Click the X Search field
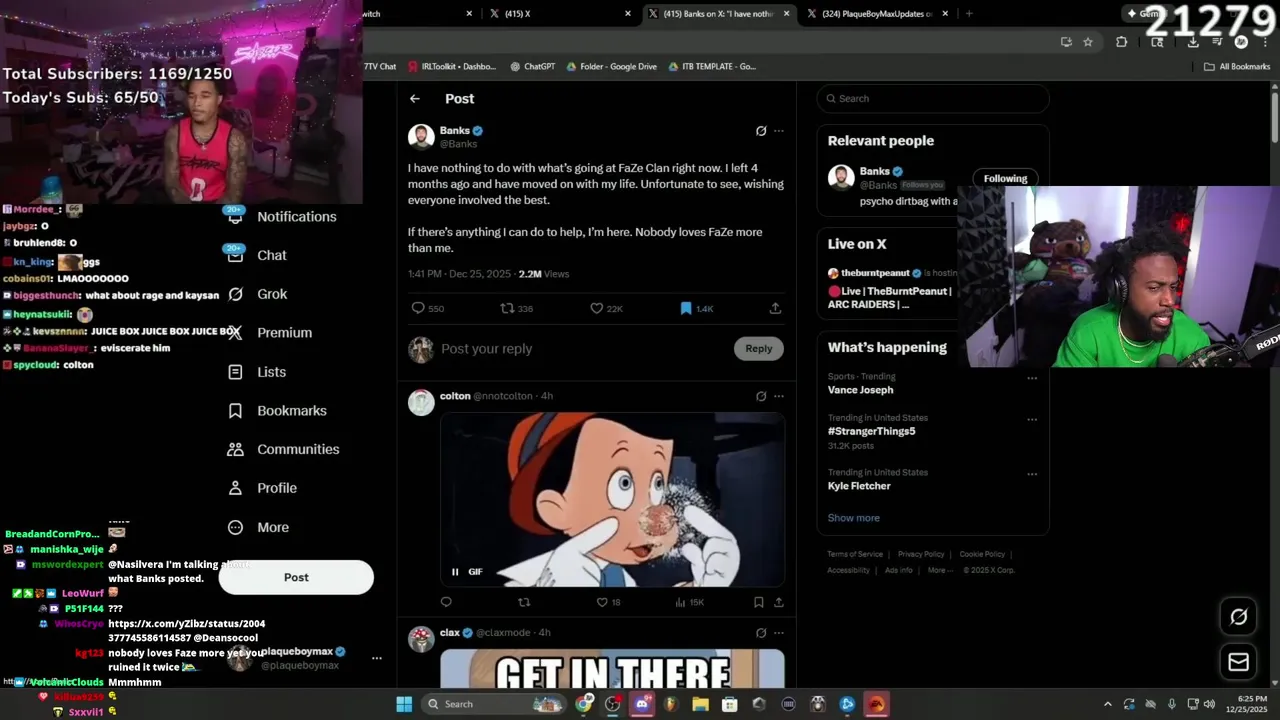This screenshot has width=1280, height=720. pyautogui.click(x=933, y=99)
